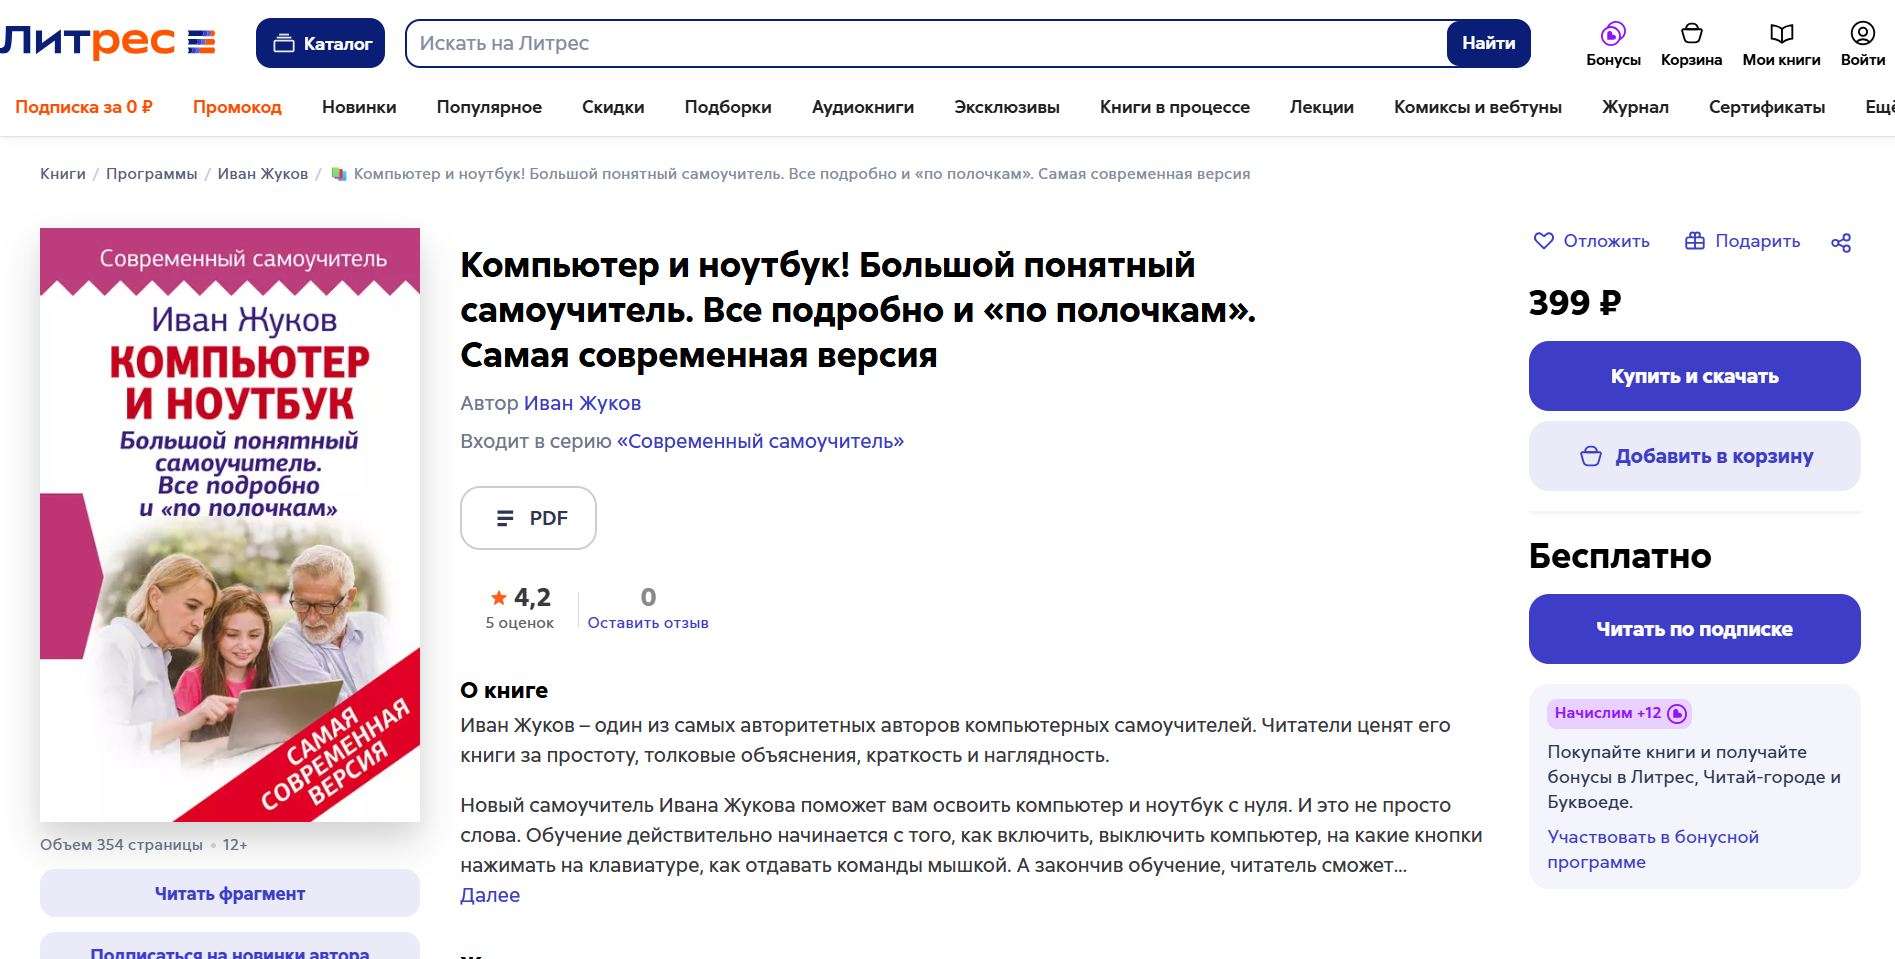Select the PDF format button
The image size is (1895, 959).
click(x=528, y=518)
